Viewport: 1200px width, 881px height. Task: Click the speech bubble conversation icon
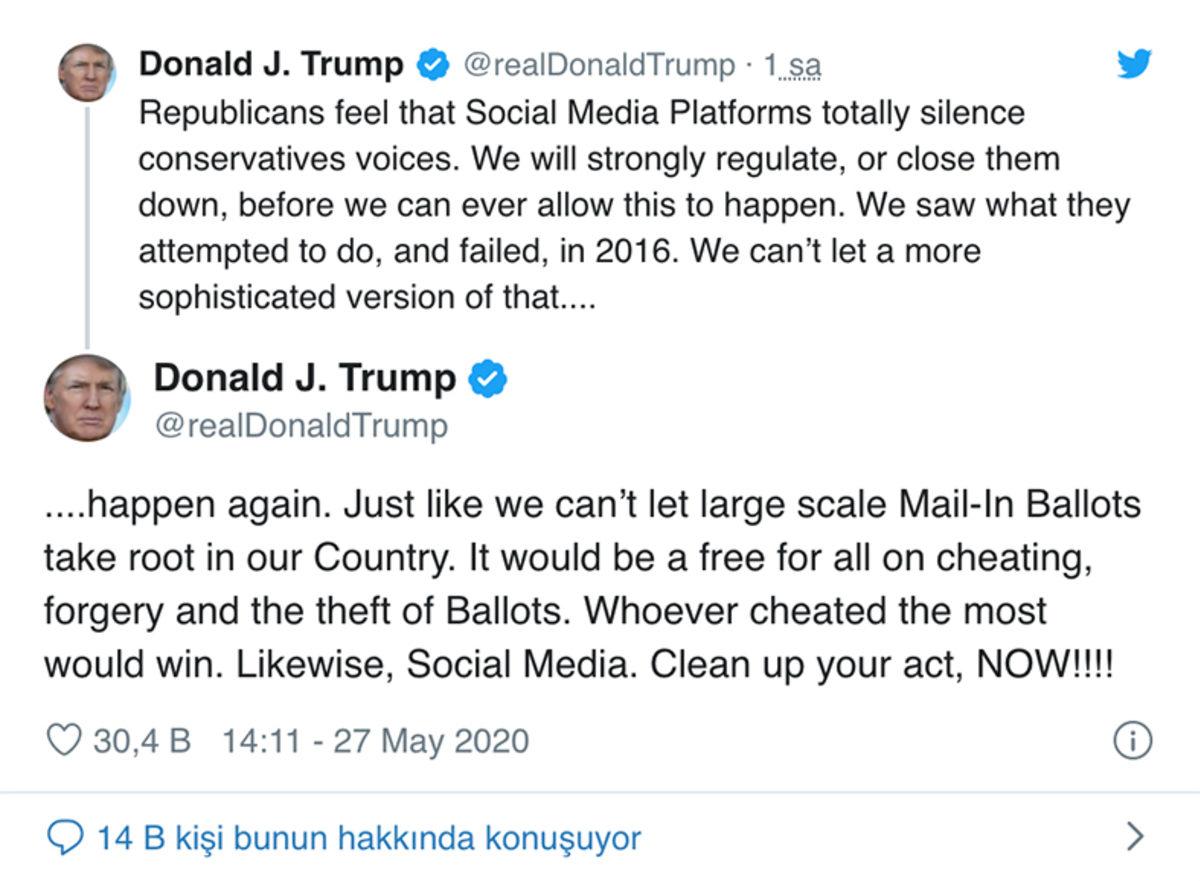tap(68, 839)
